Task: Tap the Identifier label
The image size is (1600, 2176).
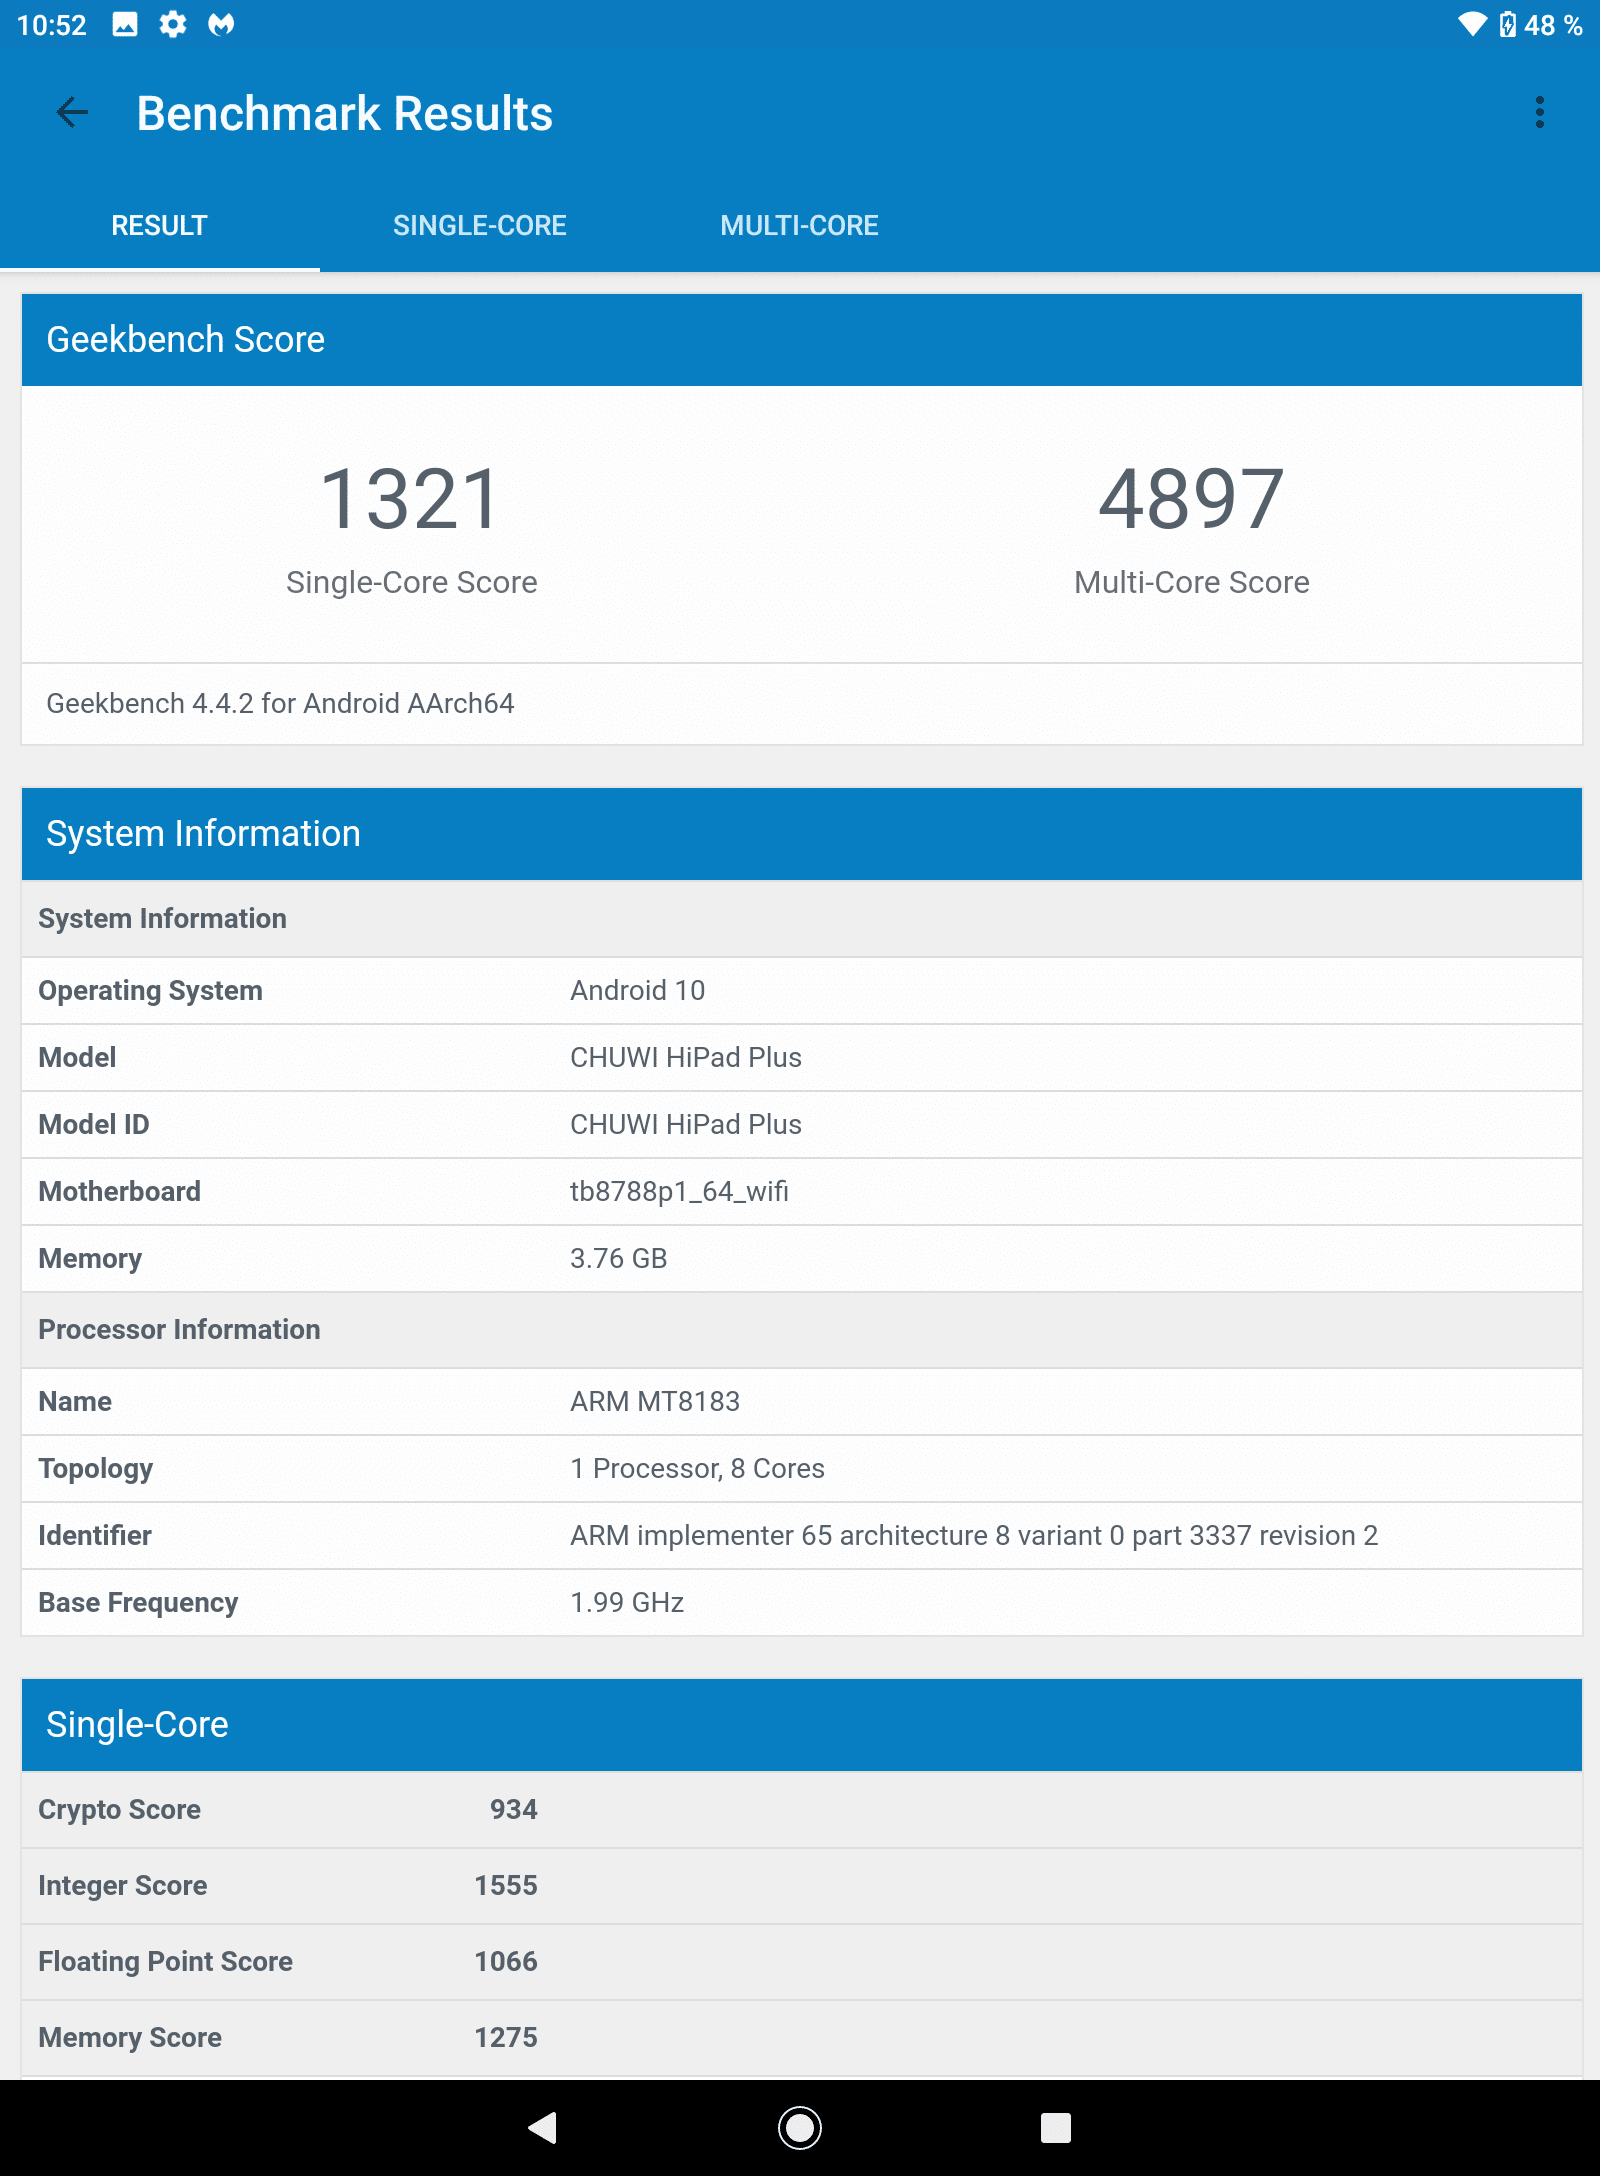Action: pos(95,1536)
